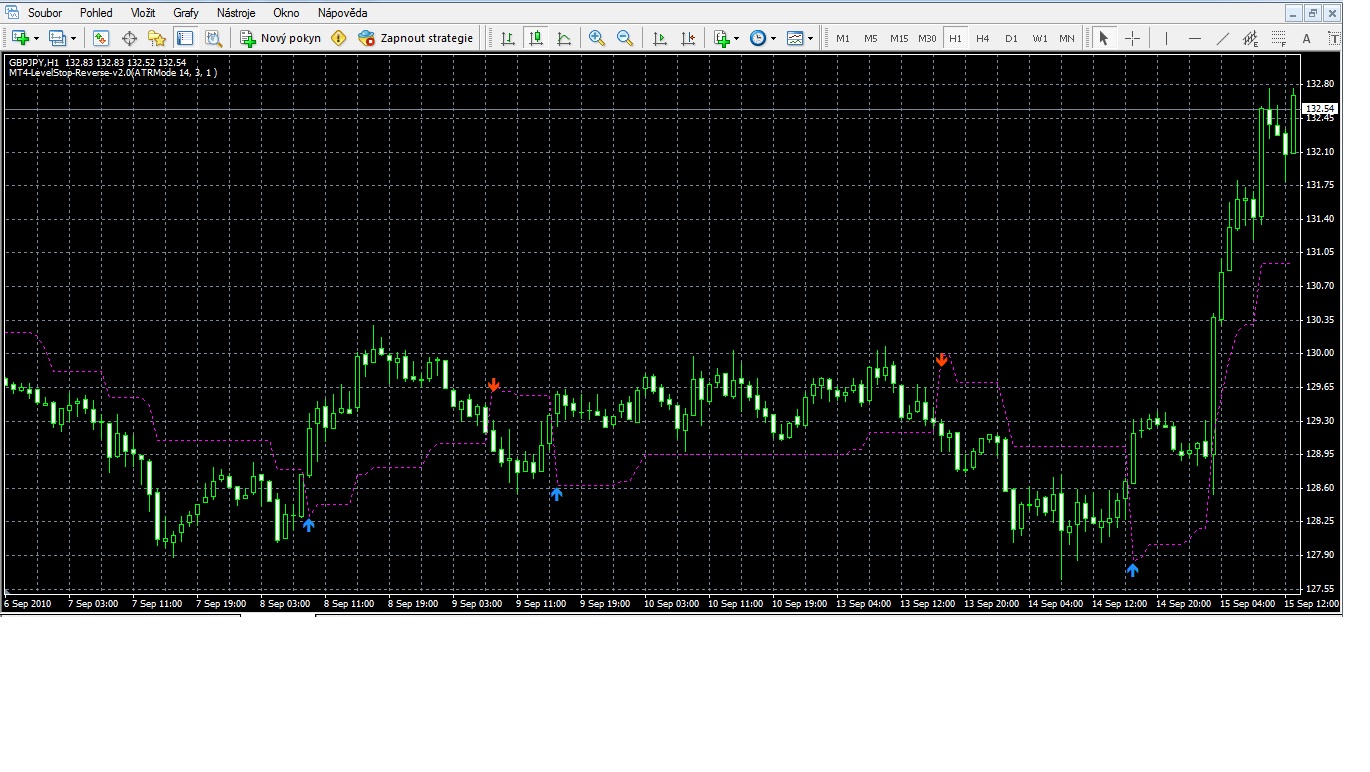Open the Grafy menu
Viewport: 1370px width, 772px height.
click(x=186, y=13)
